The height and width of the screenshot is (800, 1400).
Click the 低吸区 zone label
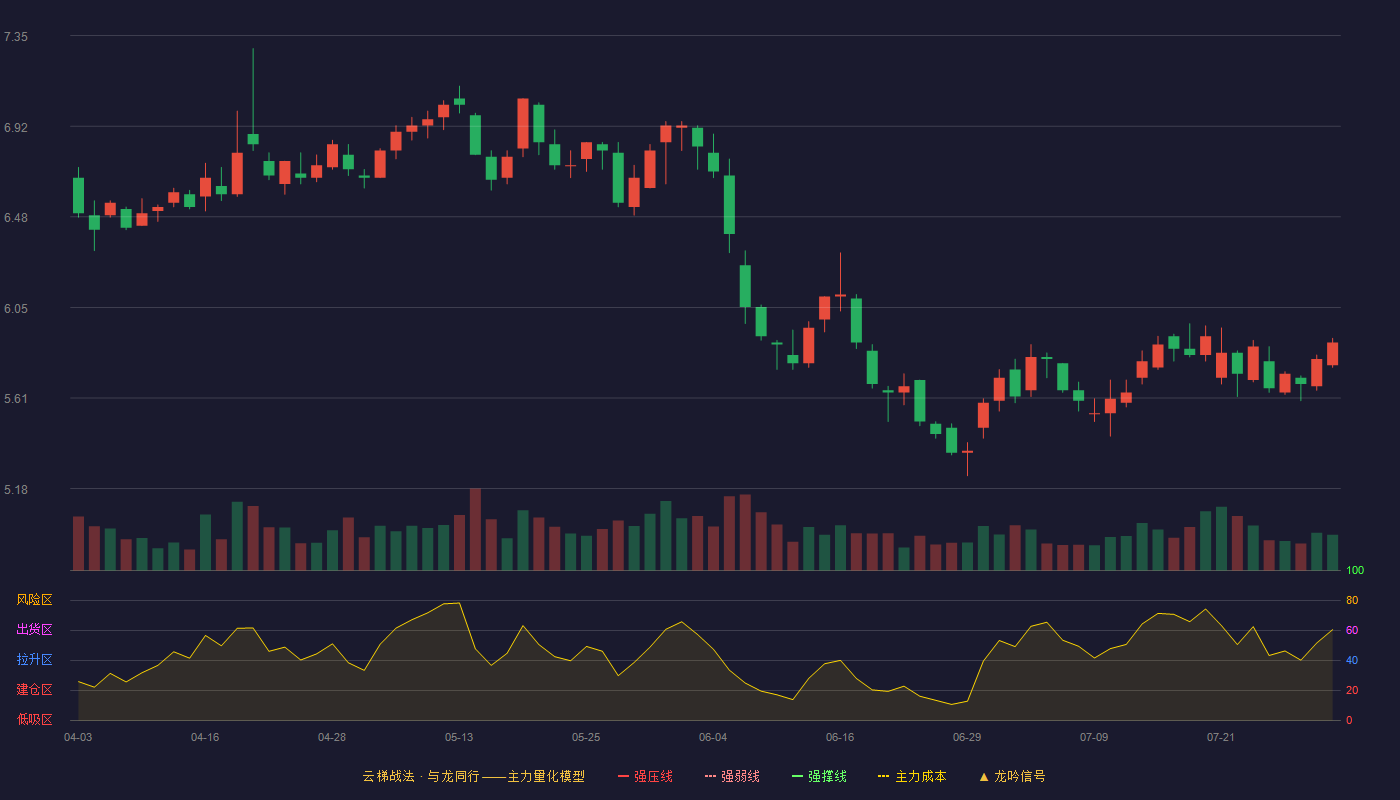click(34, 719)
